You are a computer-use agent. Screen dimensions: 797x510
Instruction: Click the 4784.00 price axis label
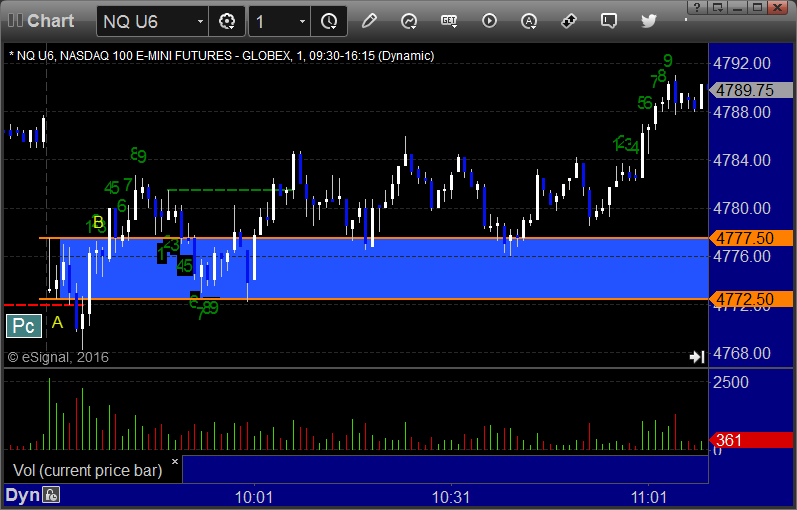click(x=742, y=160)
